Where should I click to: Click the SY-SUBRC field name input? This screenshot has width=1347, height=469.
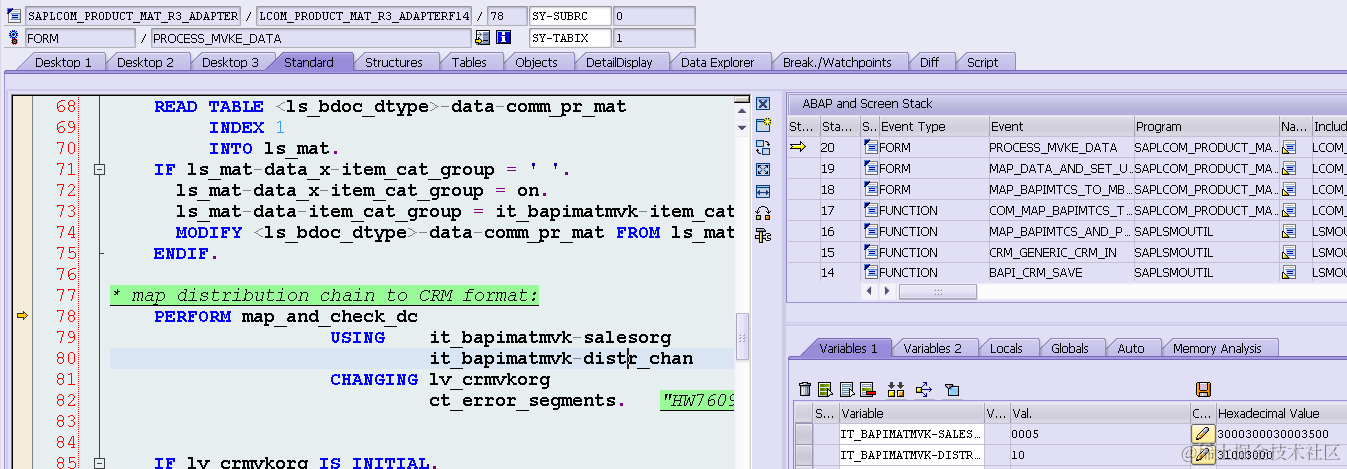point(570,16)
